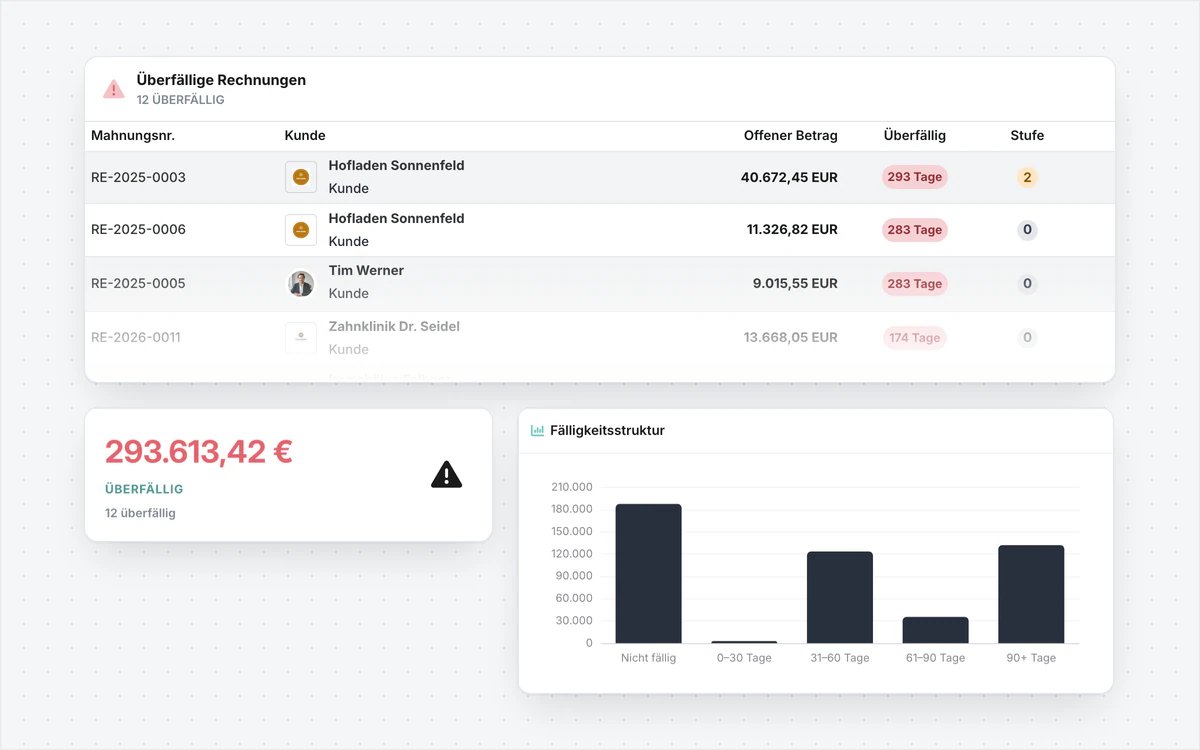The width and height of the screenshot is (1200, 750).
Task: Click the 11.326,82 EUR amount
Action: pos(792,230)
